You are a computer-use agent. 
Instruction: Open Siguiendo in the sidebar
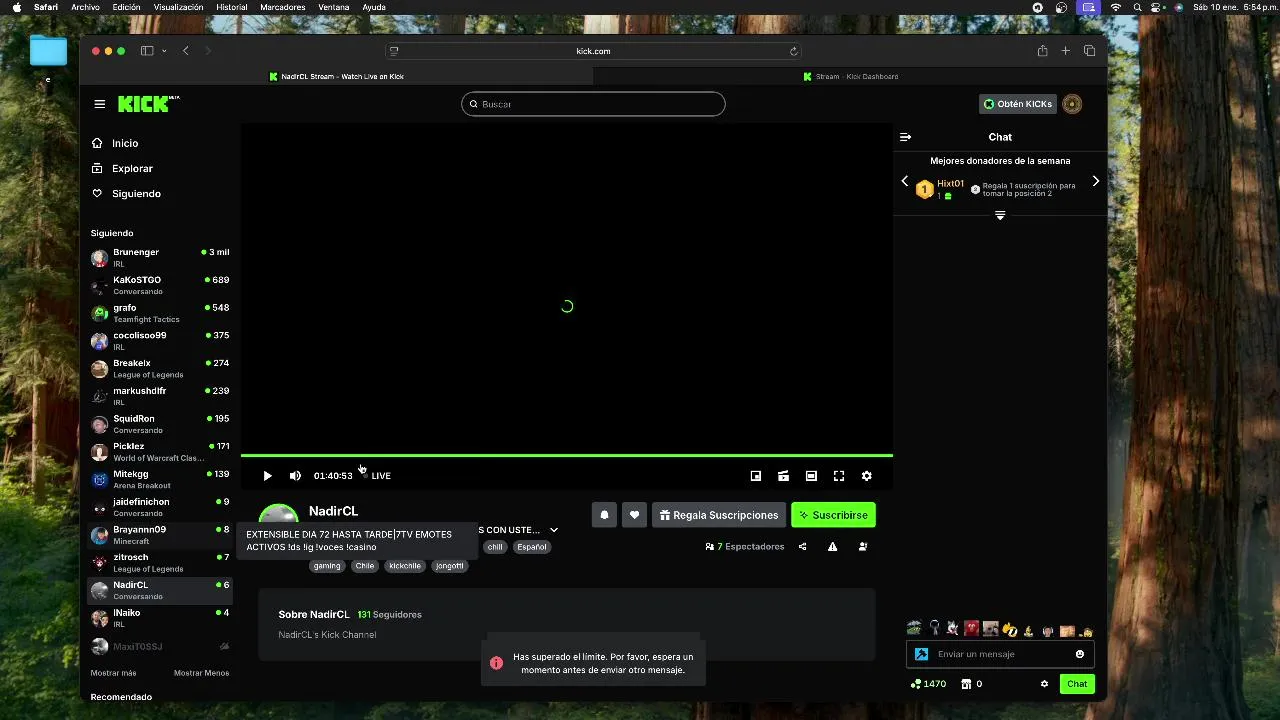click(126, 193)
